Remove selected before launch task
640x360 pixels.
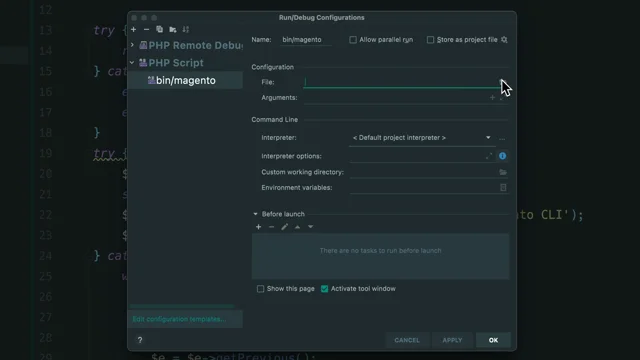pos(271,227)
